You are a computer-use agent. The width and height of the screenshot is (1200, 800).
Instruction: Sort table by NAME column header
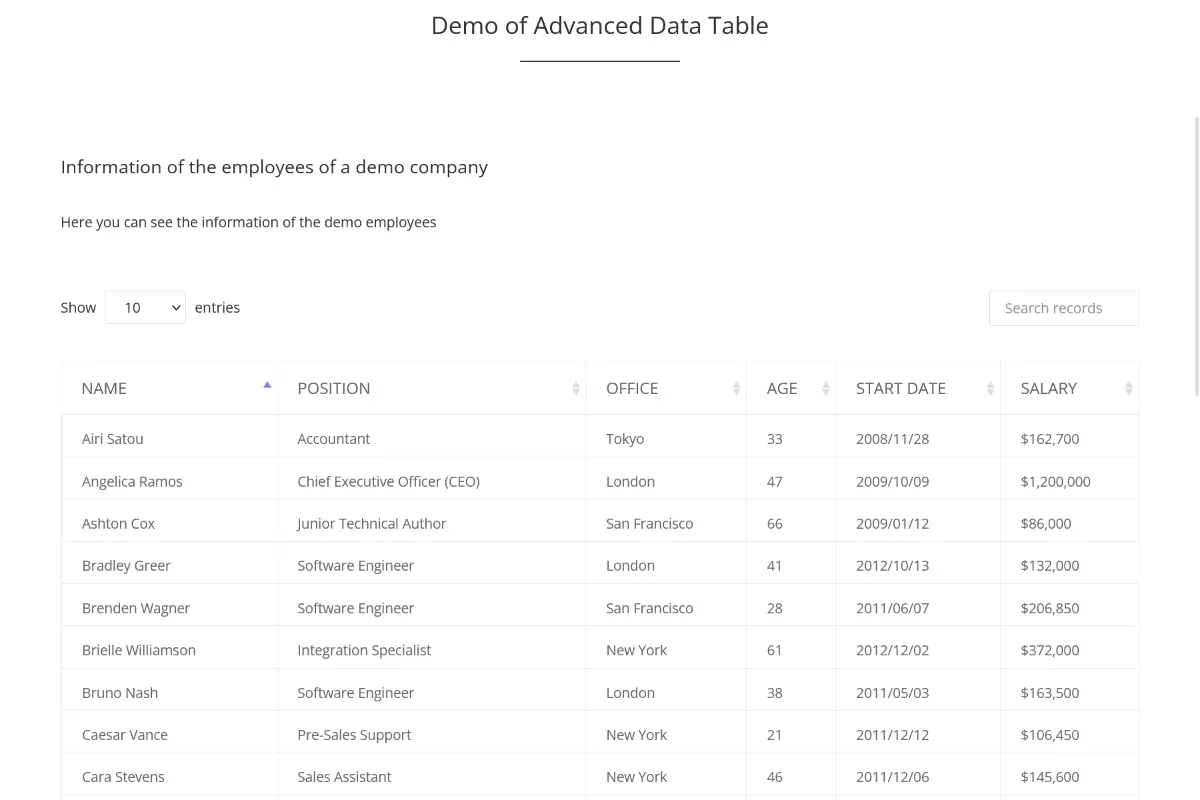click(x=104, y=388)
